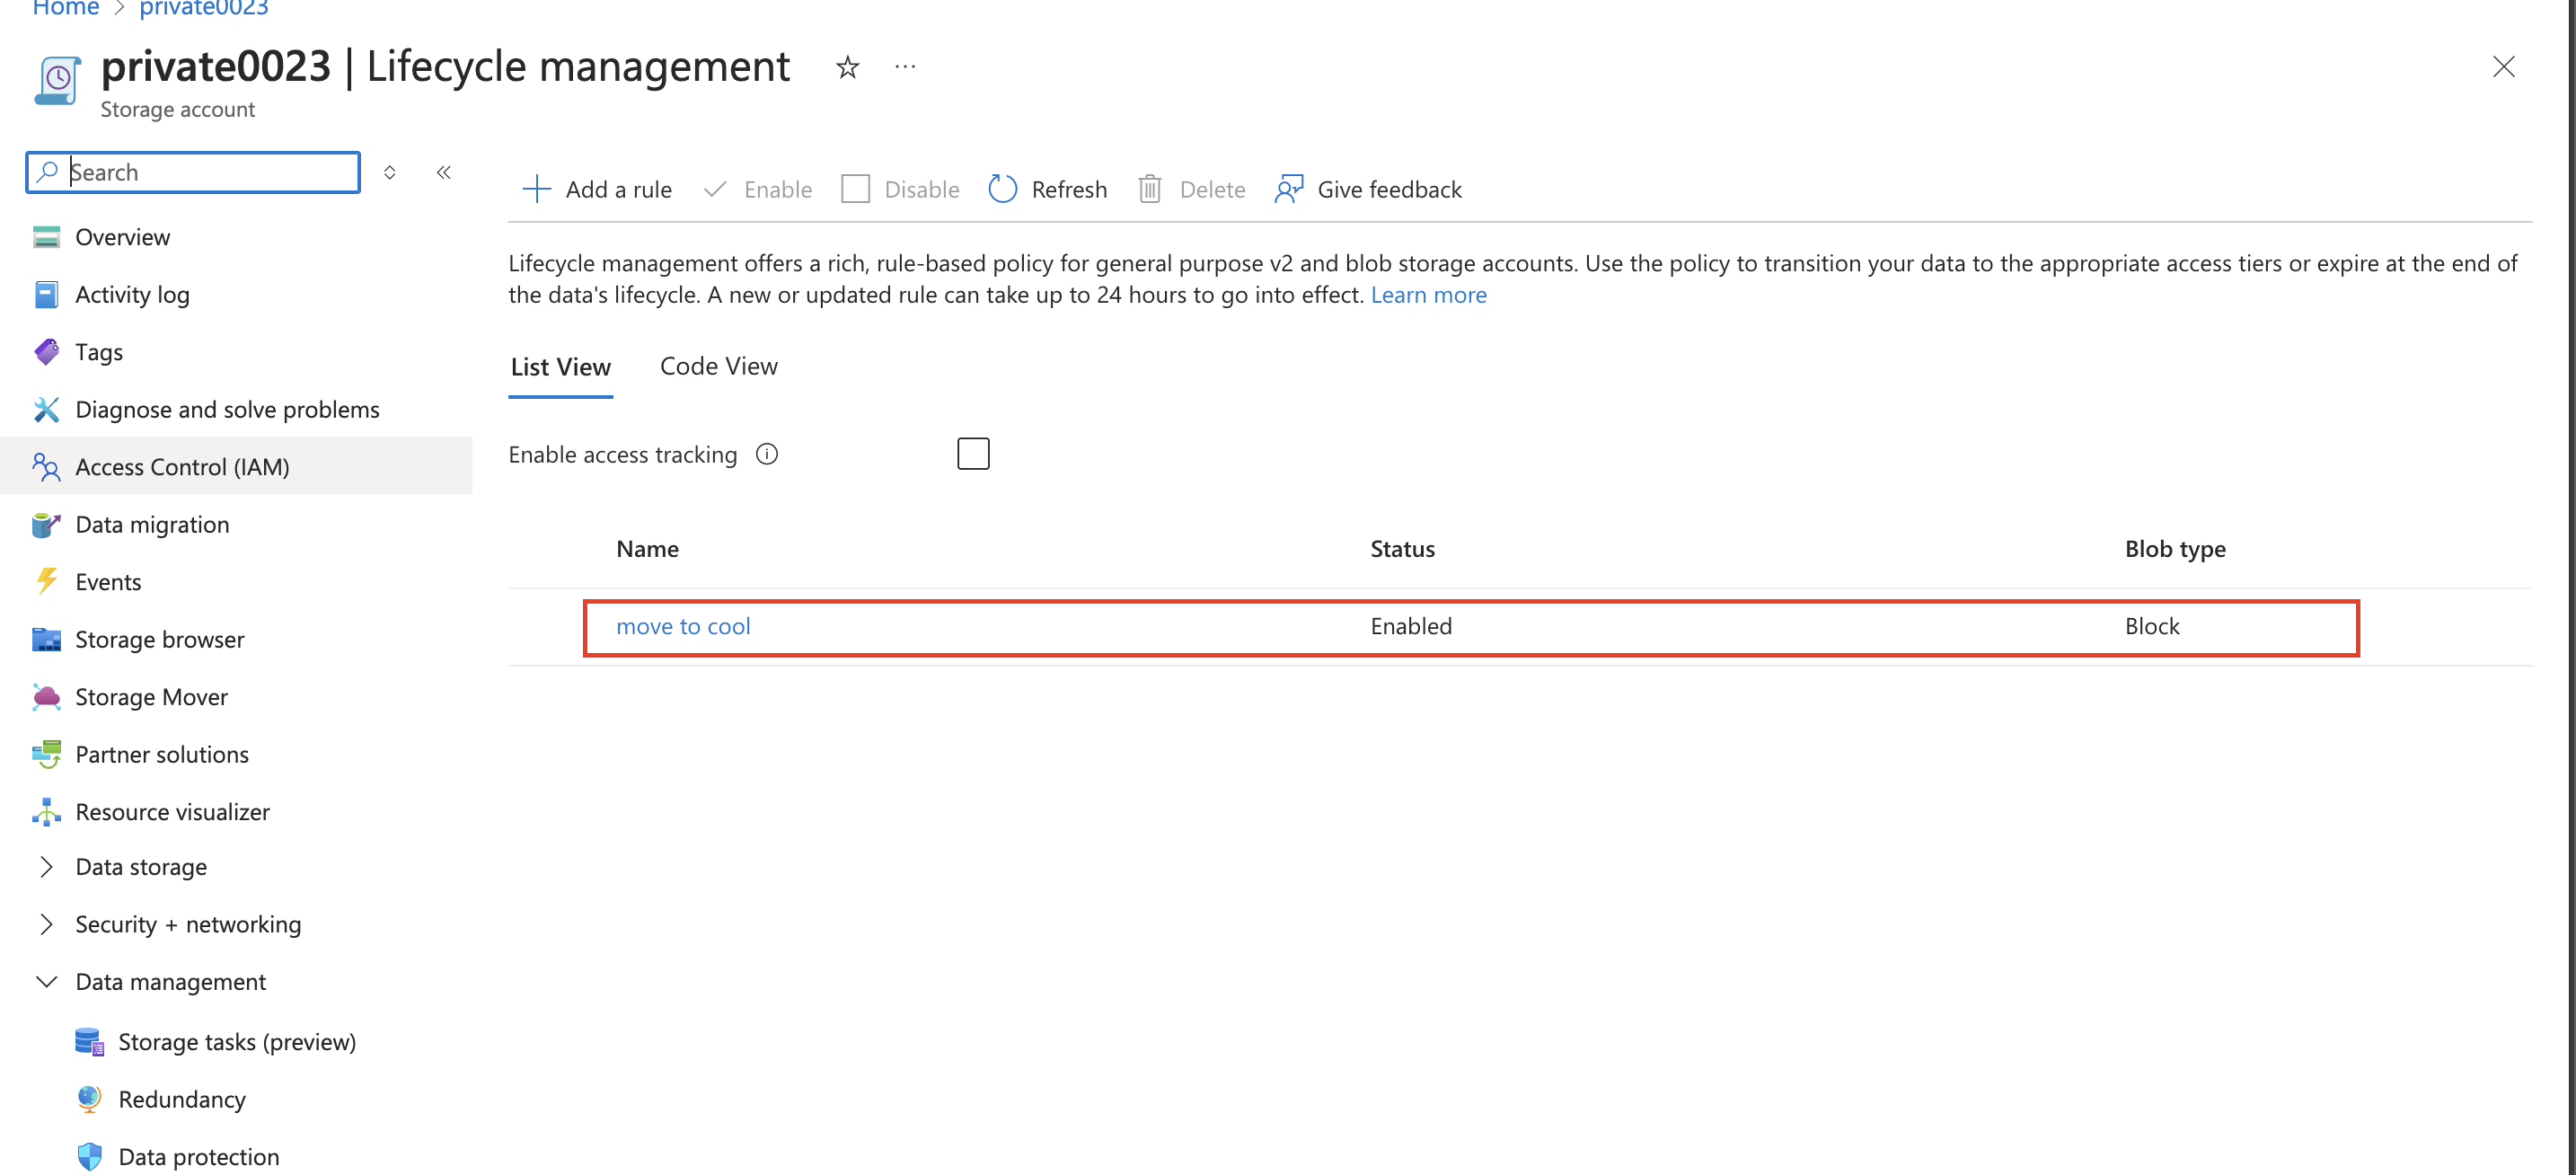2576x1175 pixels.
Task: Click the square icon of the Disable command
Action: click(x=856, y=189)
